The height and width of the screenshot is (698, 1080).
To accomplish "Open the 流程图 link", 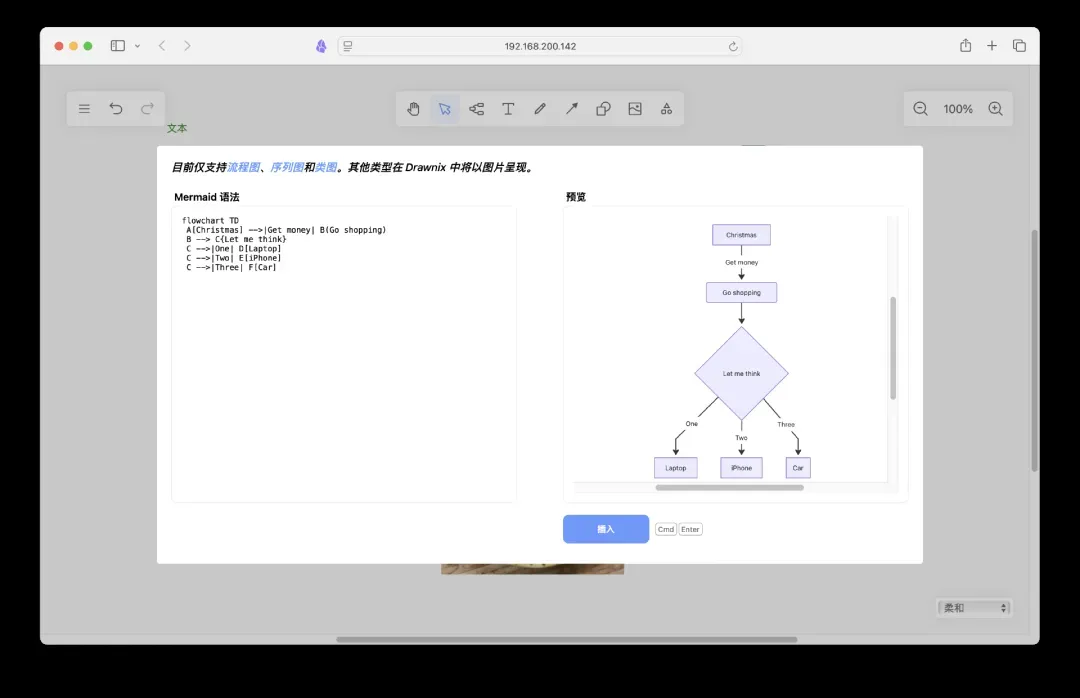I will point(243,168).
